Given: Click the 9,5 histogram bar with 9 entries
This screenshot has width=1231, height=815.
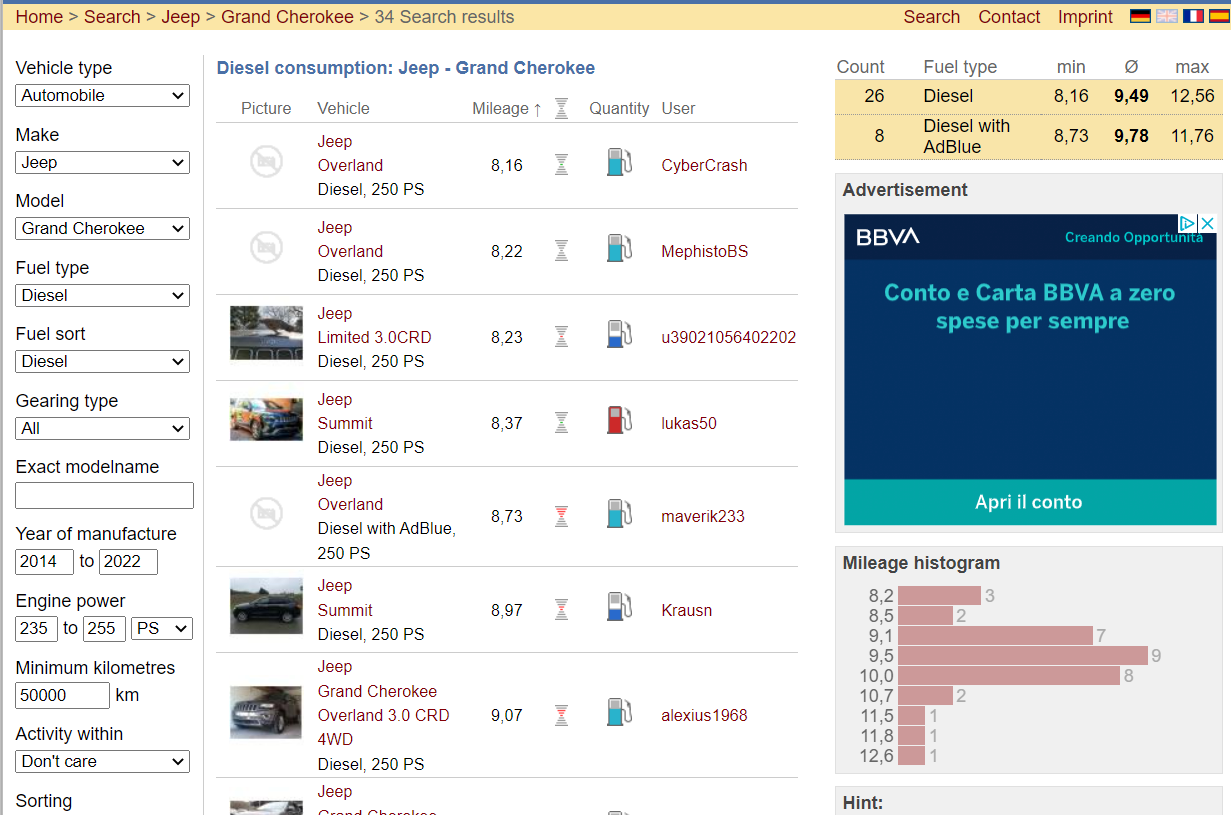Looking at the screenshot, I should 1023,656.
